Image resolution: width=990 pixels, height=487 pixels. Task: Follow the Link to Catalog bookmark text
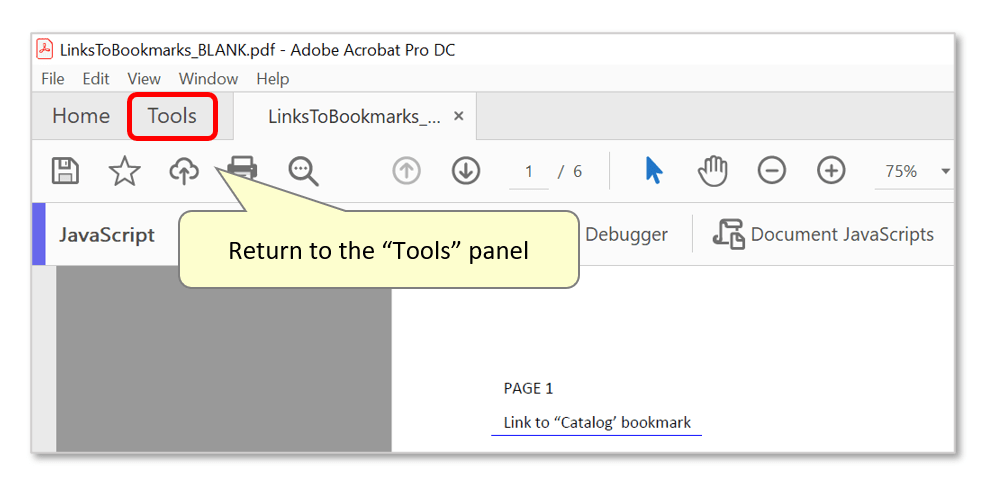click(x=597, y=423)
